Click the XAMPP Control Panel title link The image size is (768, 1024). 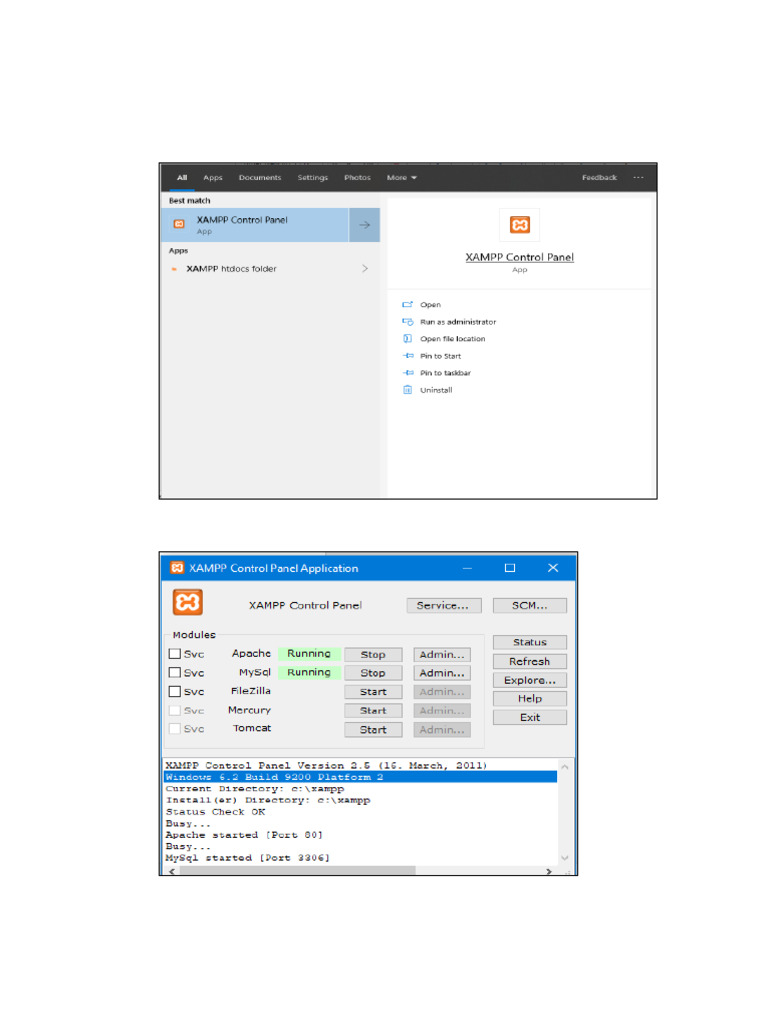point(520,257)
